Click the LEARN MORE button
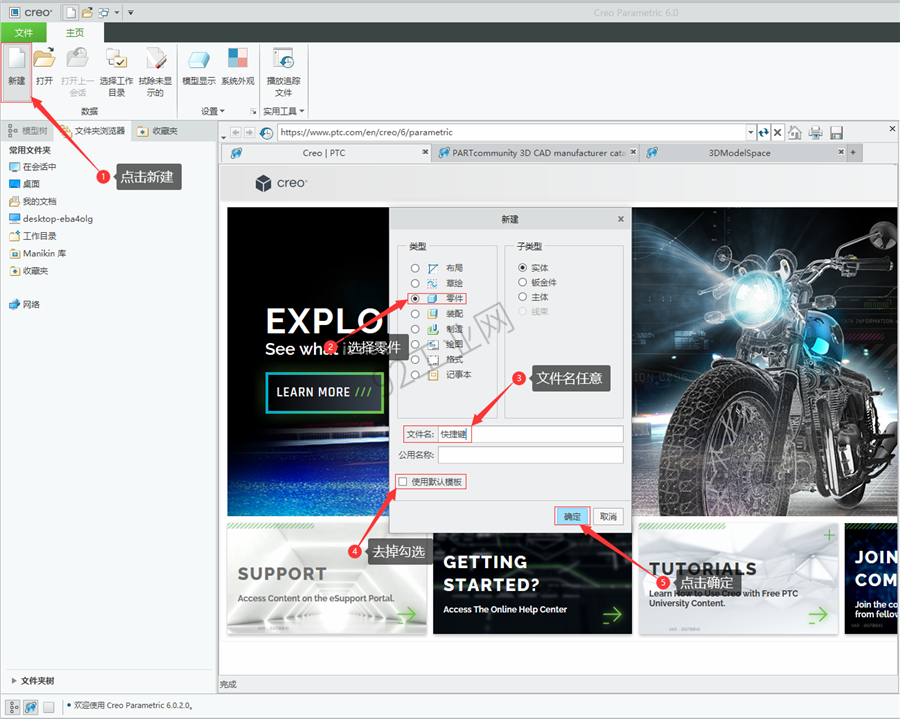 click(x=324, y=392)
